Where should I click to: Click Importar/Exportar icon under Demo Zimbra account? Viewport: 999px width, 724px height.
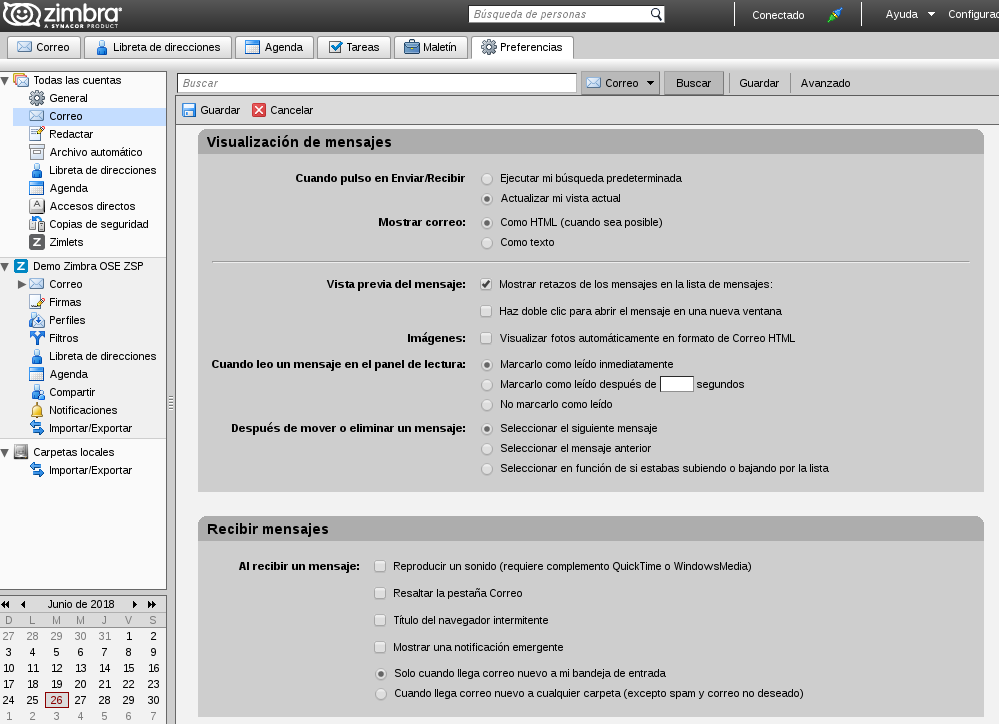(37, 428)
